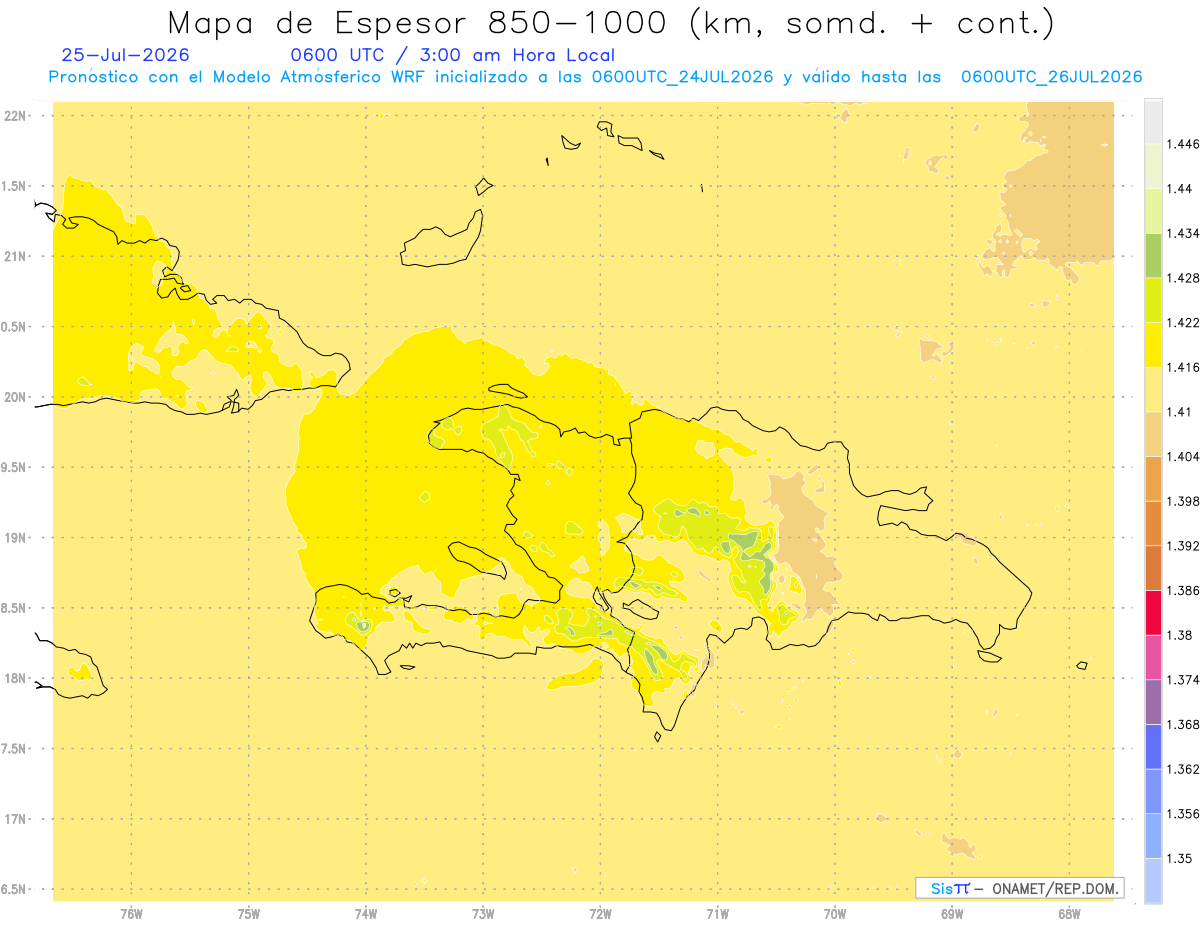Click the model start time '0600UTC_24JUL2026'
Viewport: 1200px width, 927px height.
click(x=682, y=77)
